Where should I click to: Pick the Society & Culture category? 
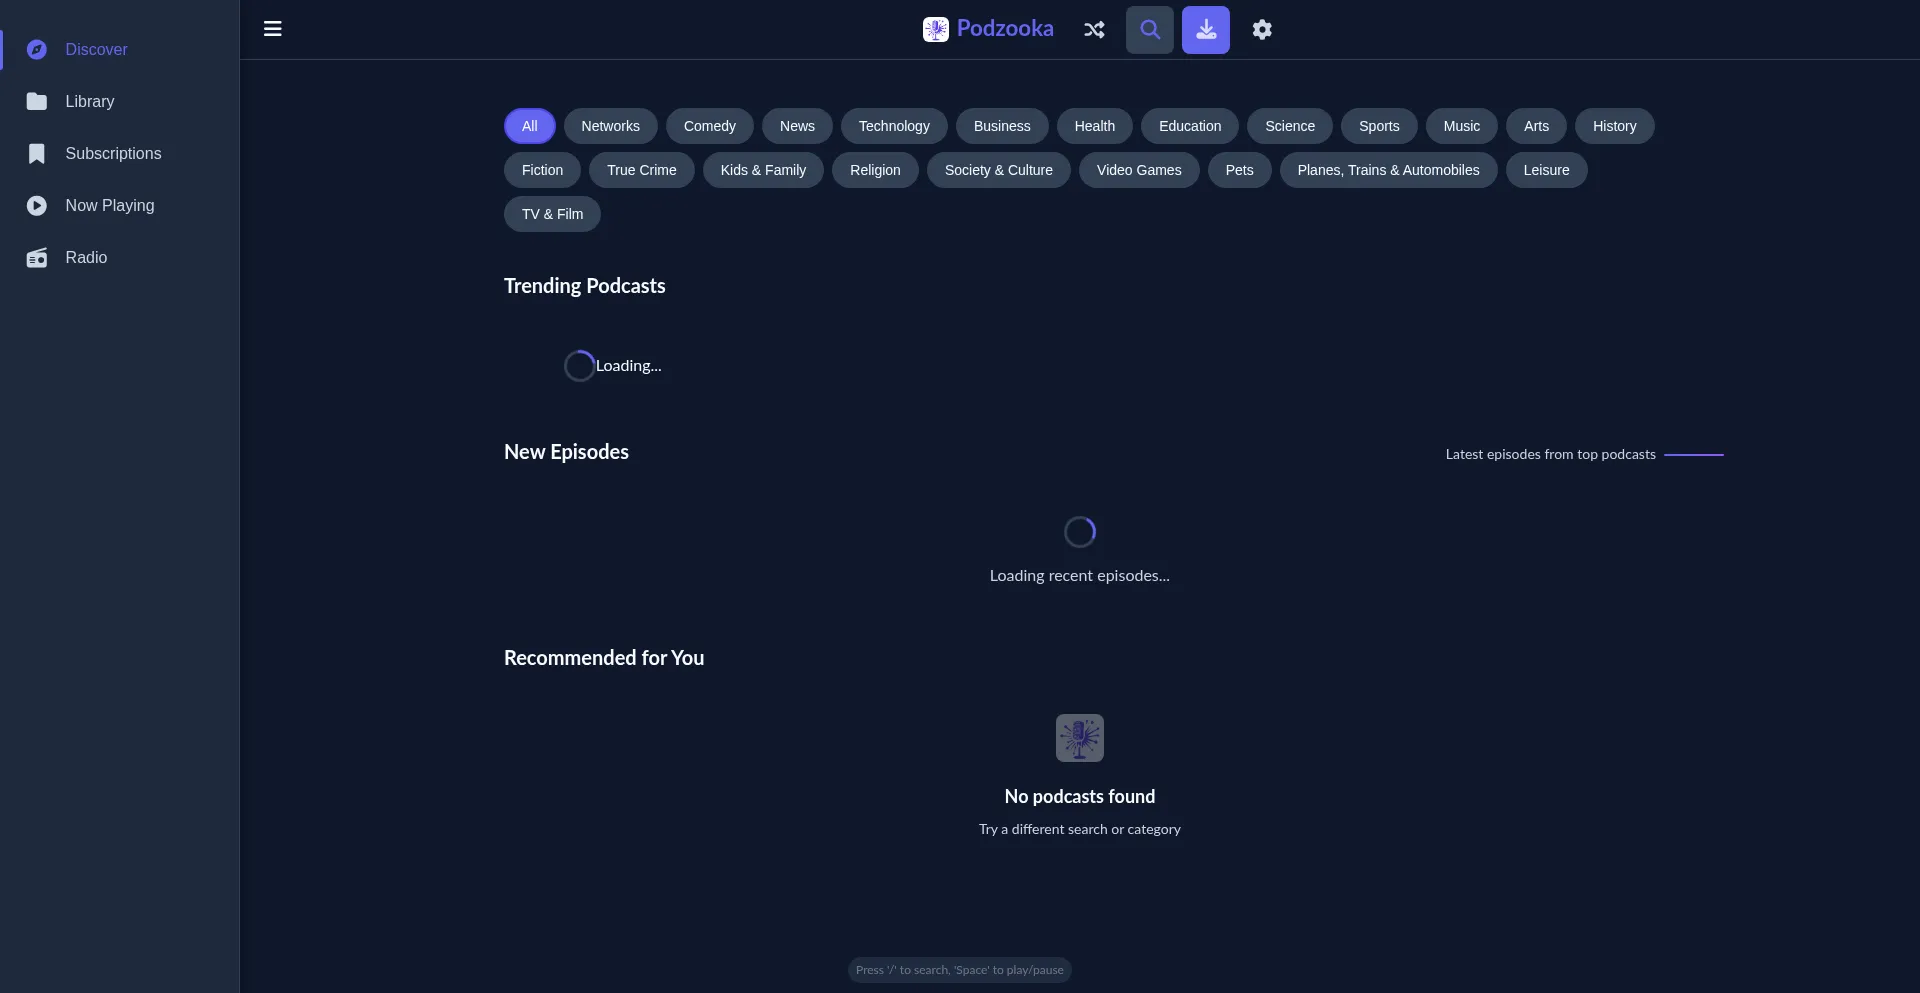pos(998,170)
